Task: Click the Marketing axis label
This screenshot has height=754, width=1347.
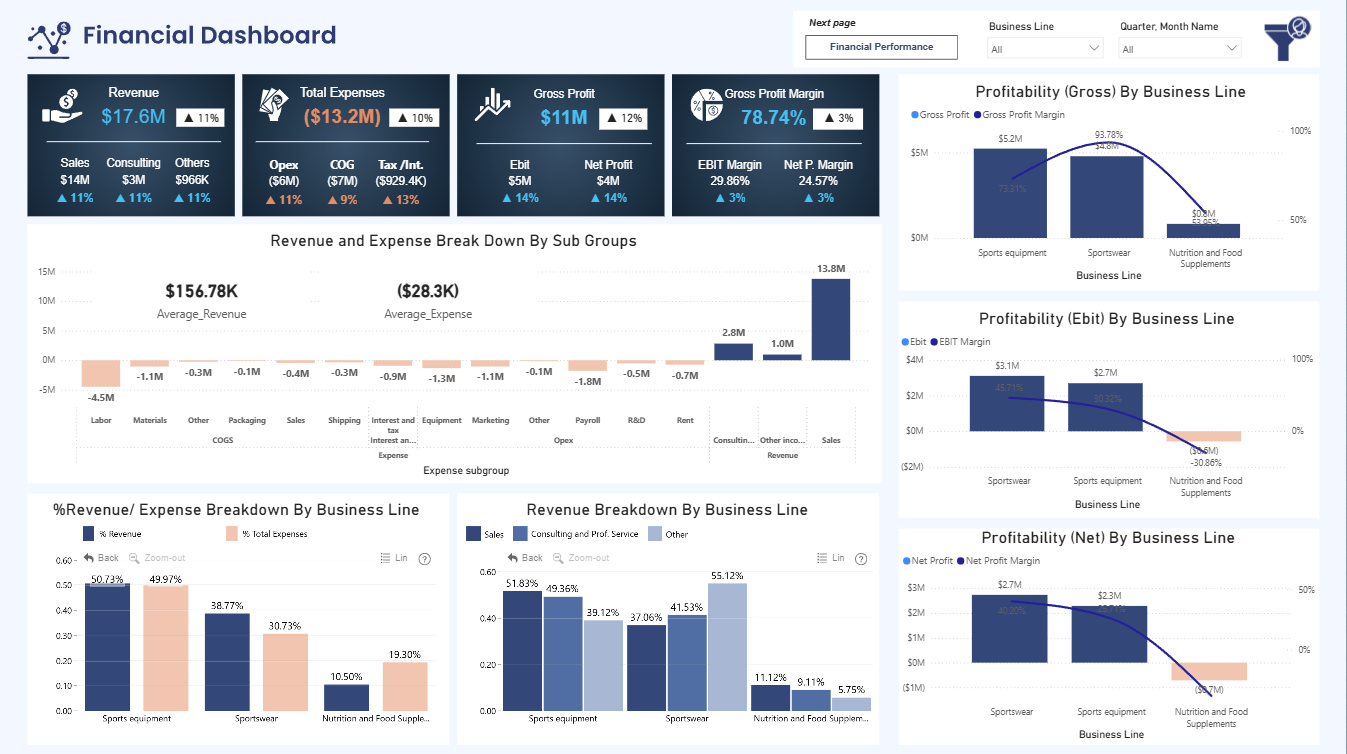Action: [490, 421]
